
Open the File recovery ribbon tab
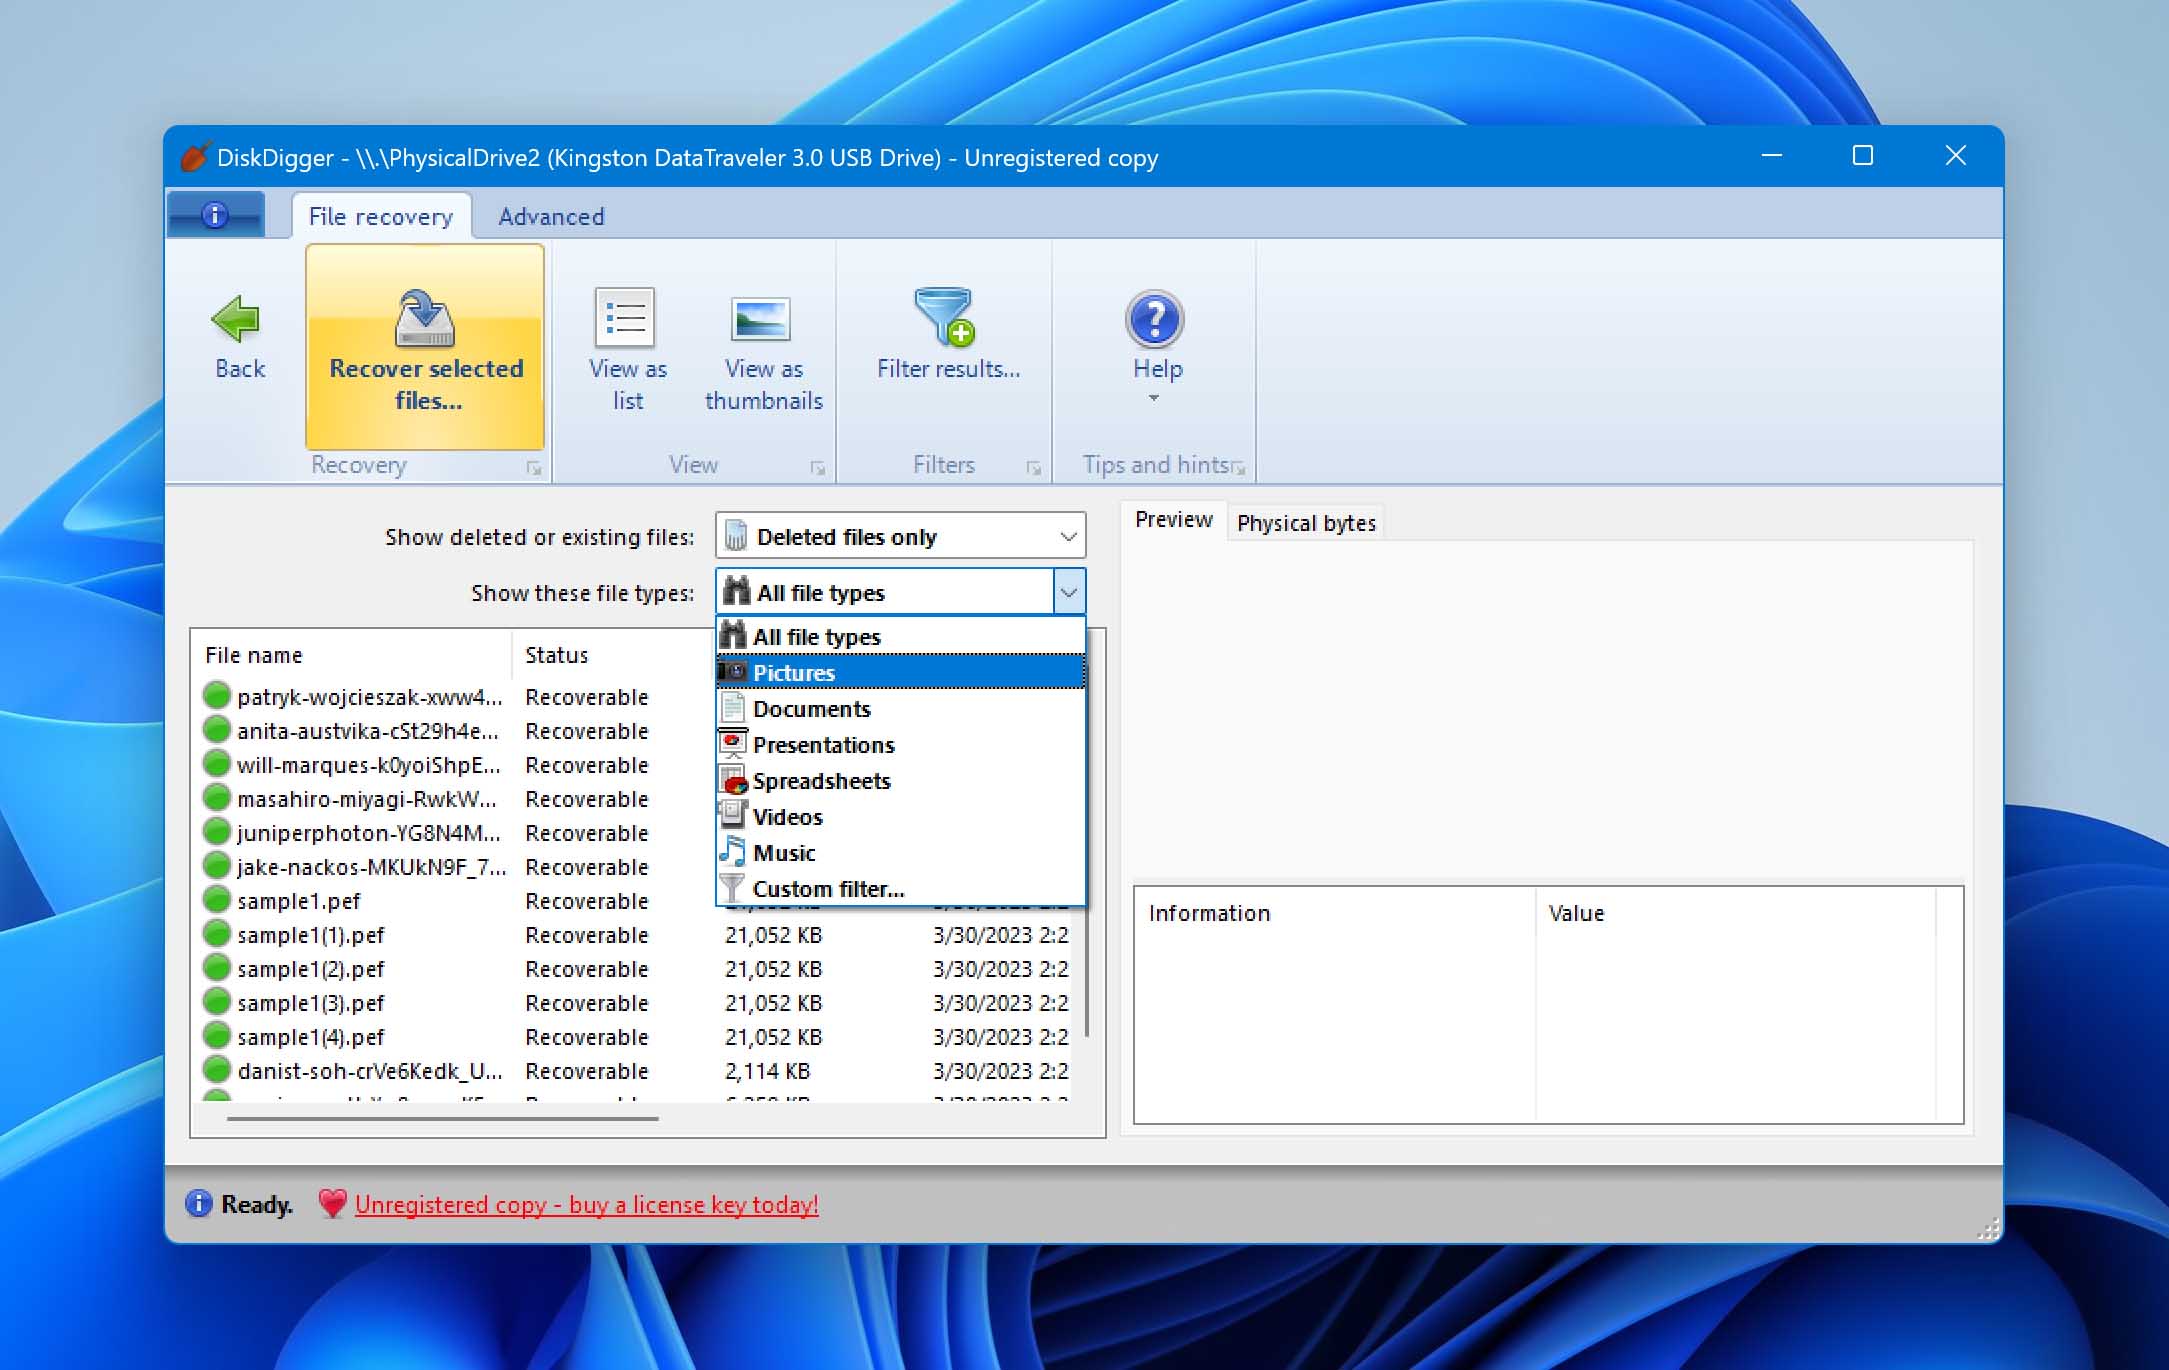pyautogui.click(x=380, y=216)
